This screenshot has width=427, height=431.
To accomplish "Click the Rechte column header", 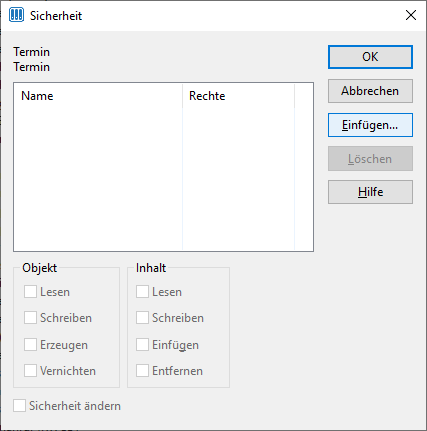I will (238, 96).
